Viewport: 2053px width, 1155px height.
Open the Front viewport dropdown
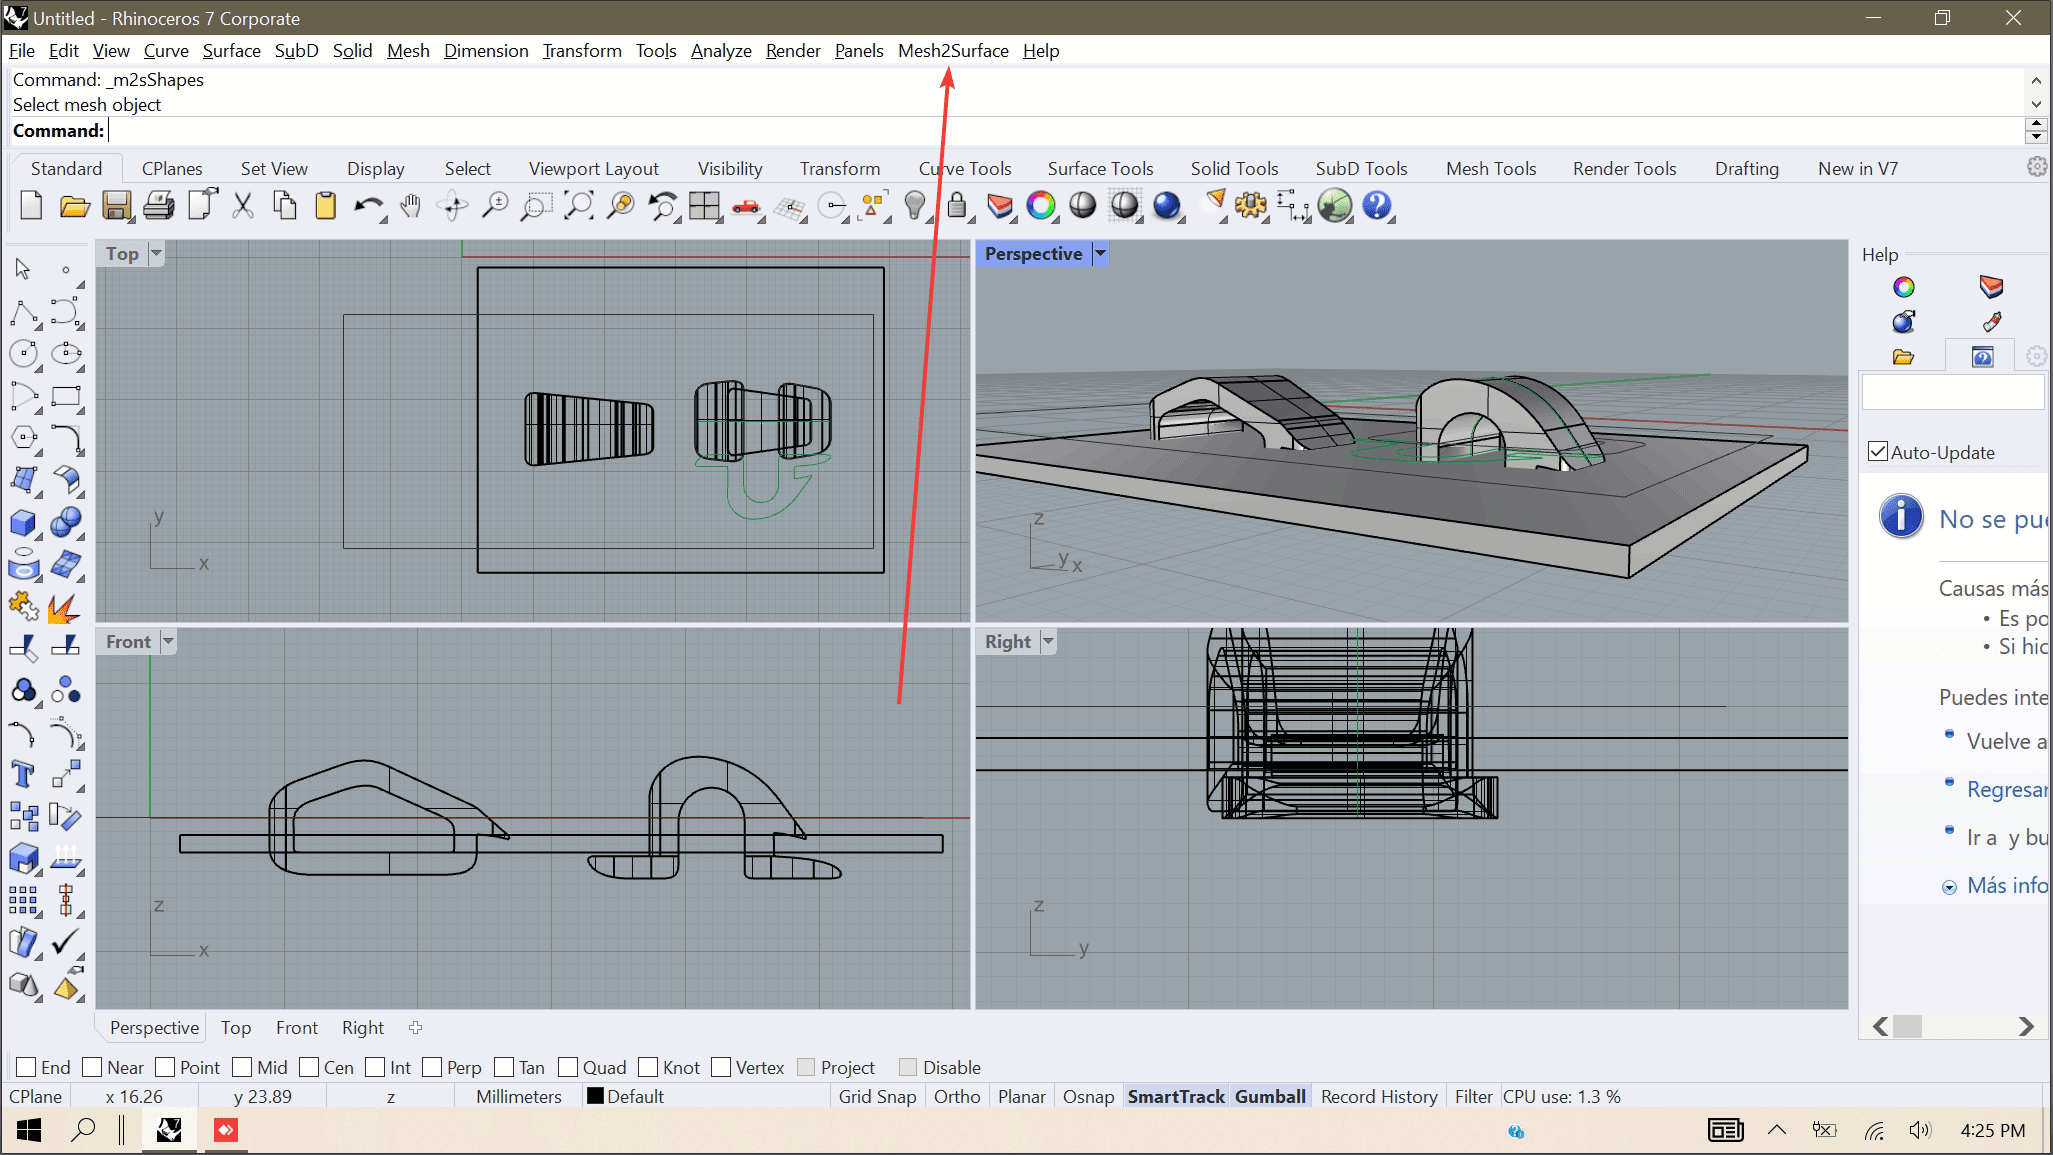(167, 641)
